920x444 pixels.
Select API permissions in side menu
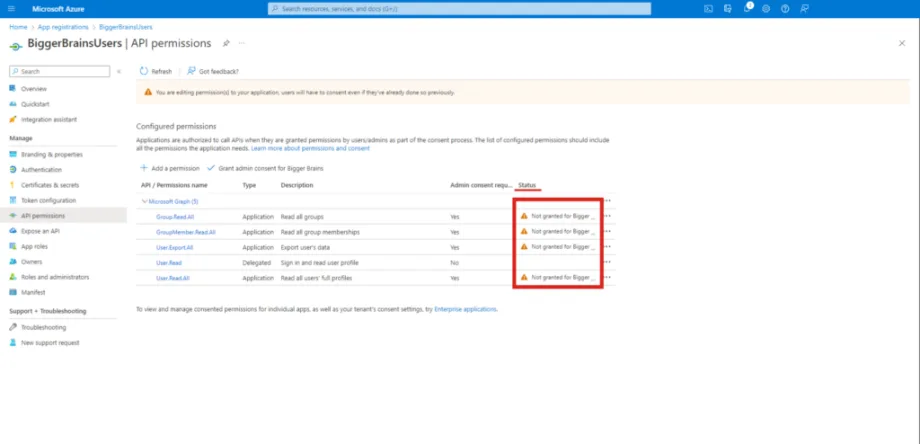43,216
